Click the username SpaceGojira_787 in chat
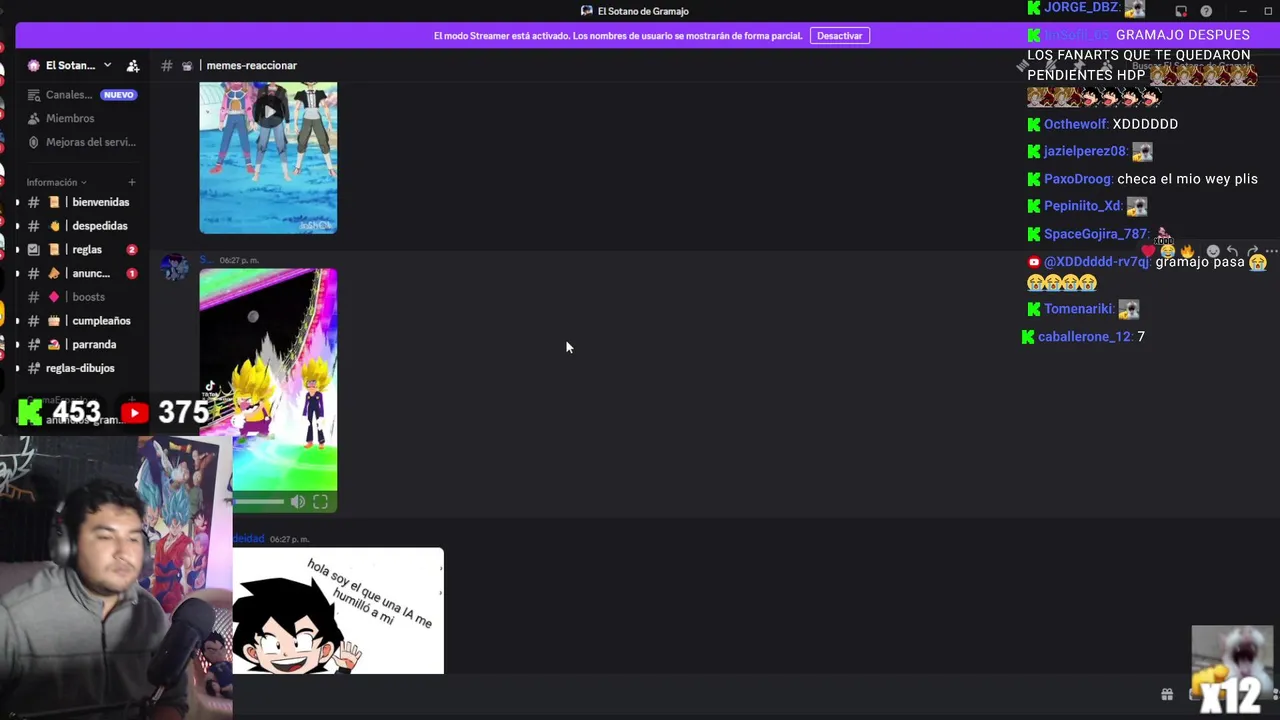 tap(1096, 234)
